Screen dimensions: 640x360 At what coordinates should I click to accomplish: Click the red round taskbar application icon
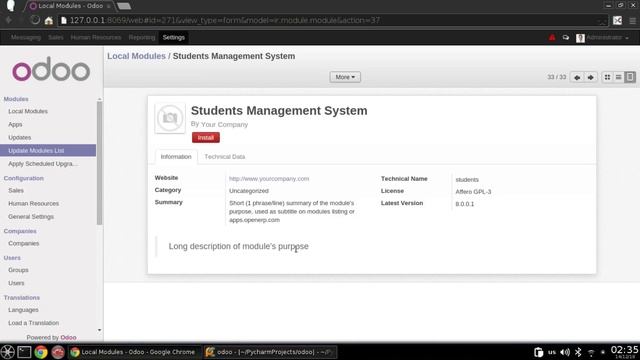58,352
